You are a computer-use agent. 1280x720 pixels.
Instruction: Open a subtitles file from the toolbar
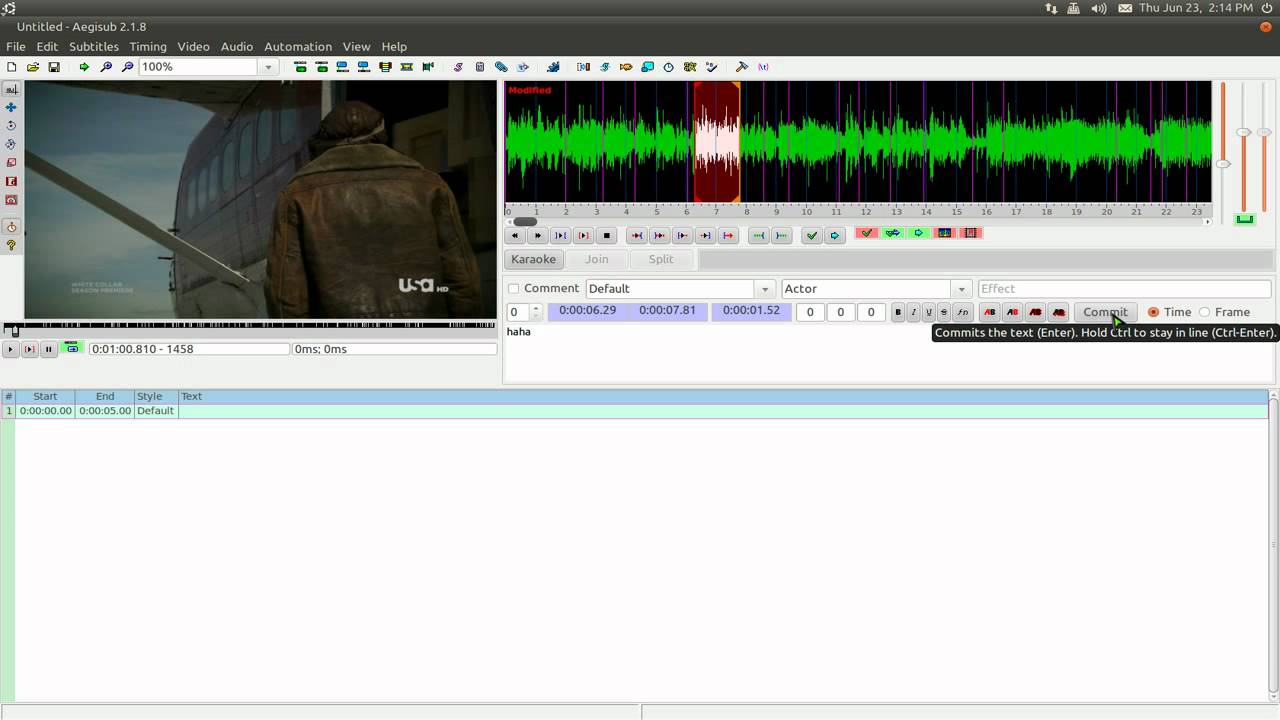[x=33, y=67]
